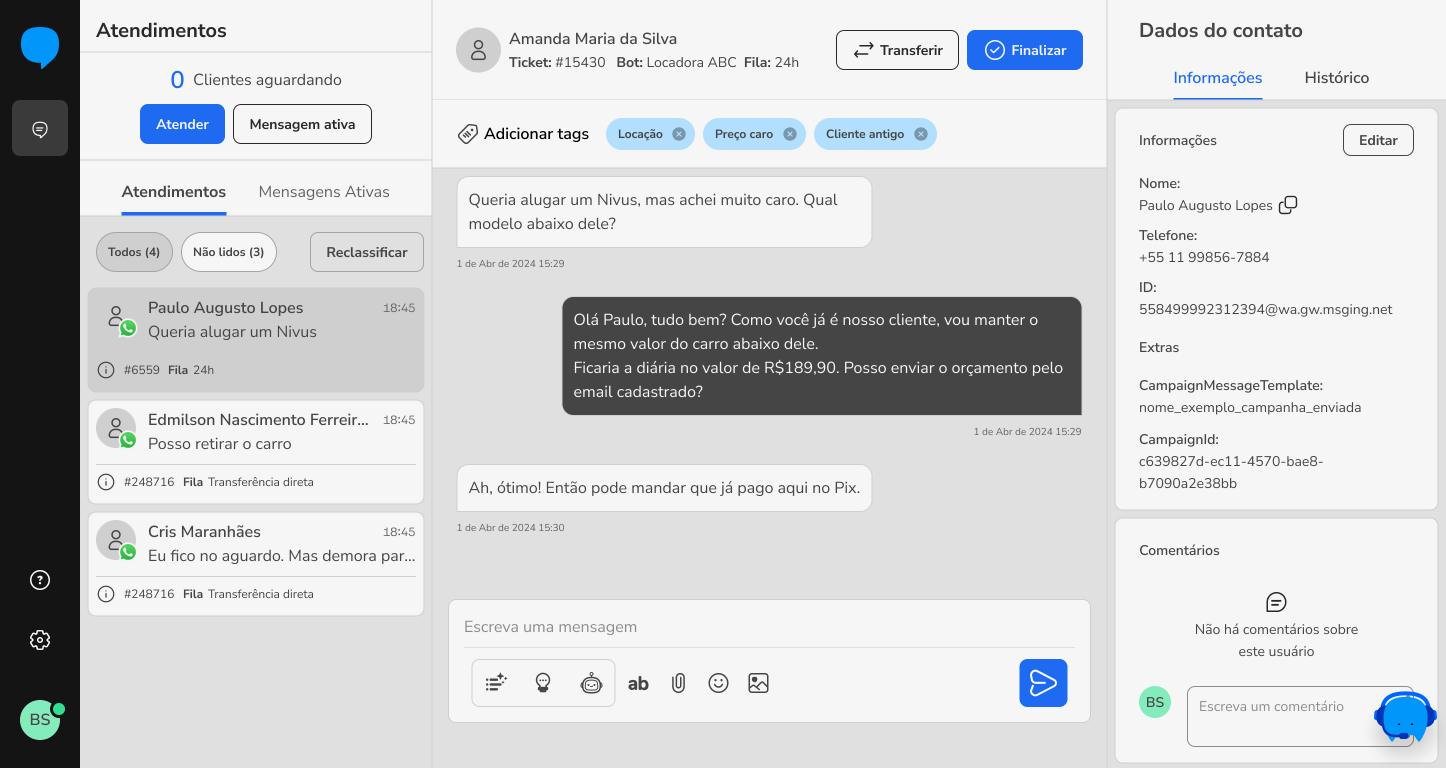
Task: Click Amanda Maria da Silva's profile avatar
Action: click(x=478, y=50)
